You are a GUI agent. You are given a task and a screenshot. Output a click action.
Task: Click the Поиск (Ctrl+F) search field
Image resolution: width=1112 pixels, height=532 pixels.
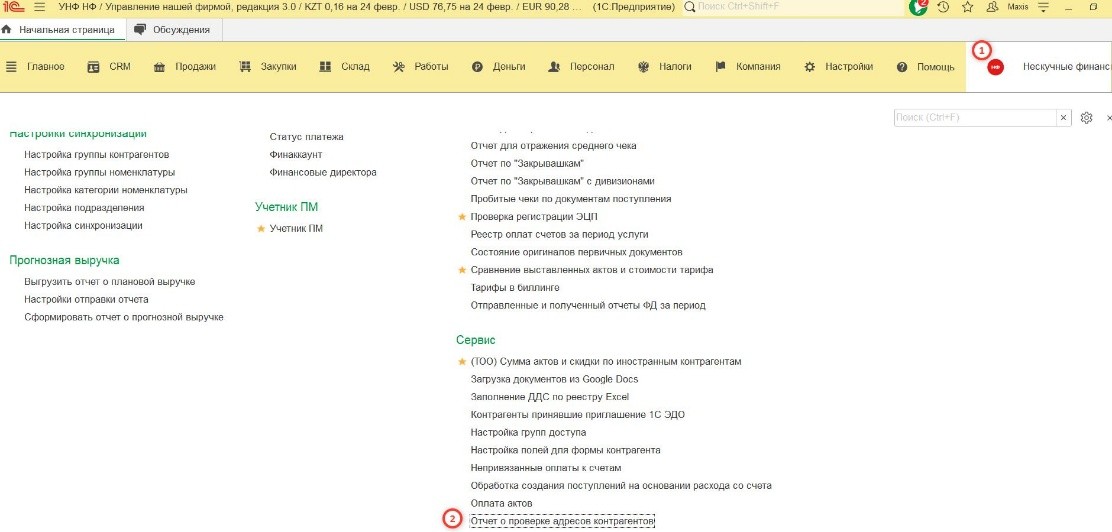[975, 118]
